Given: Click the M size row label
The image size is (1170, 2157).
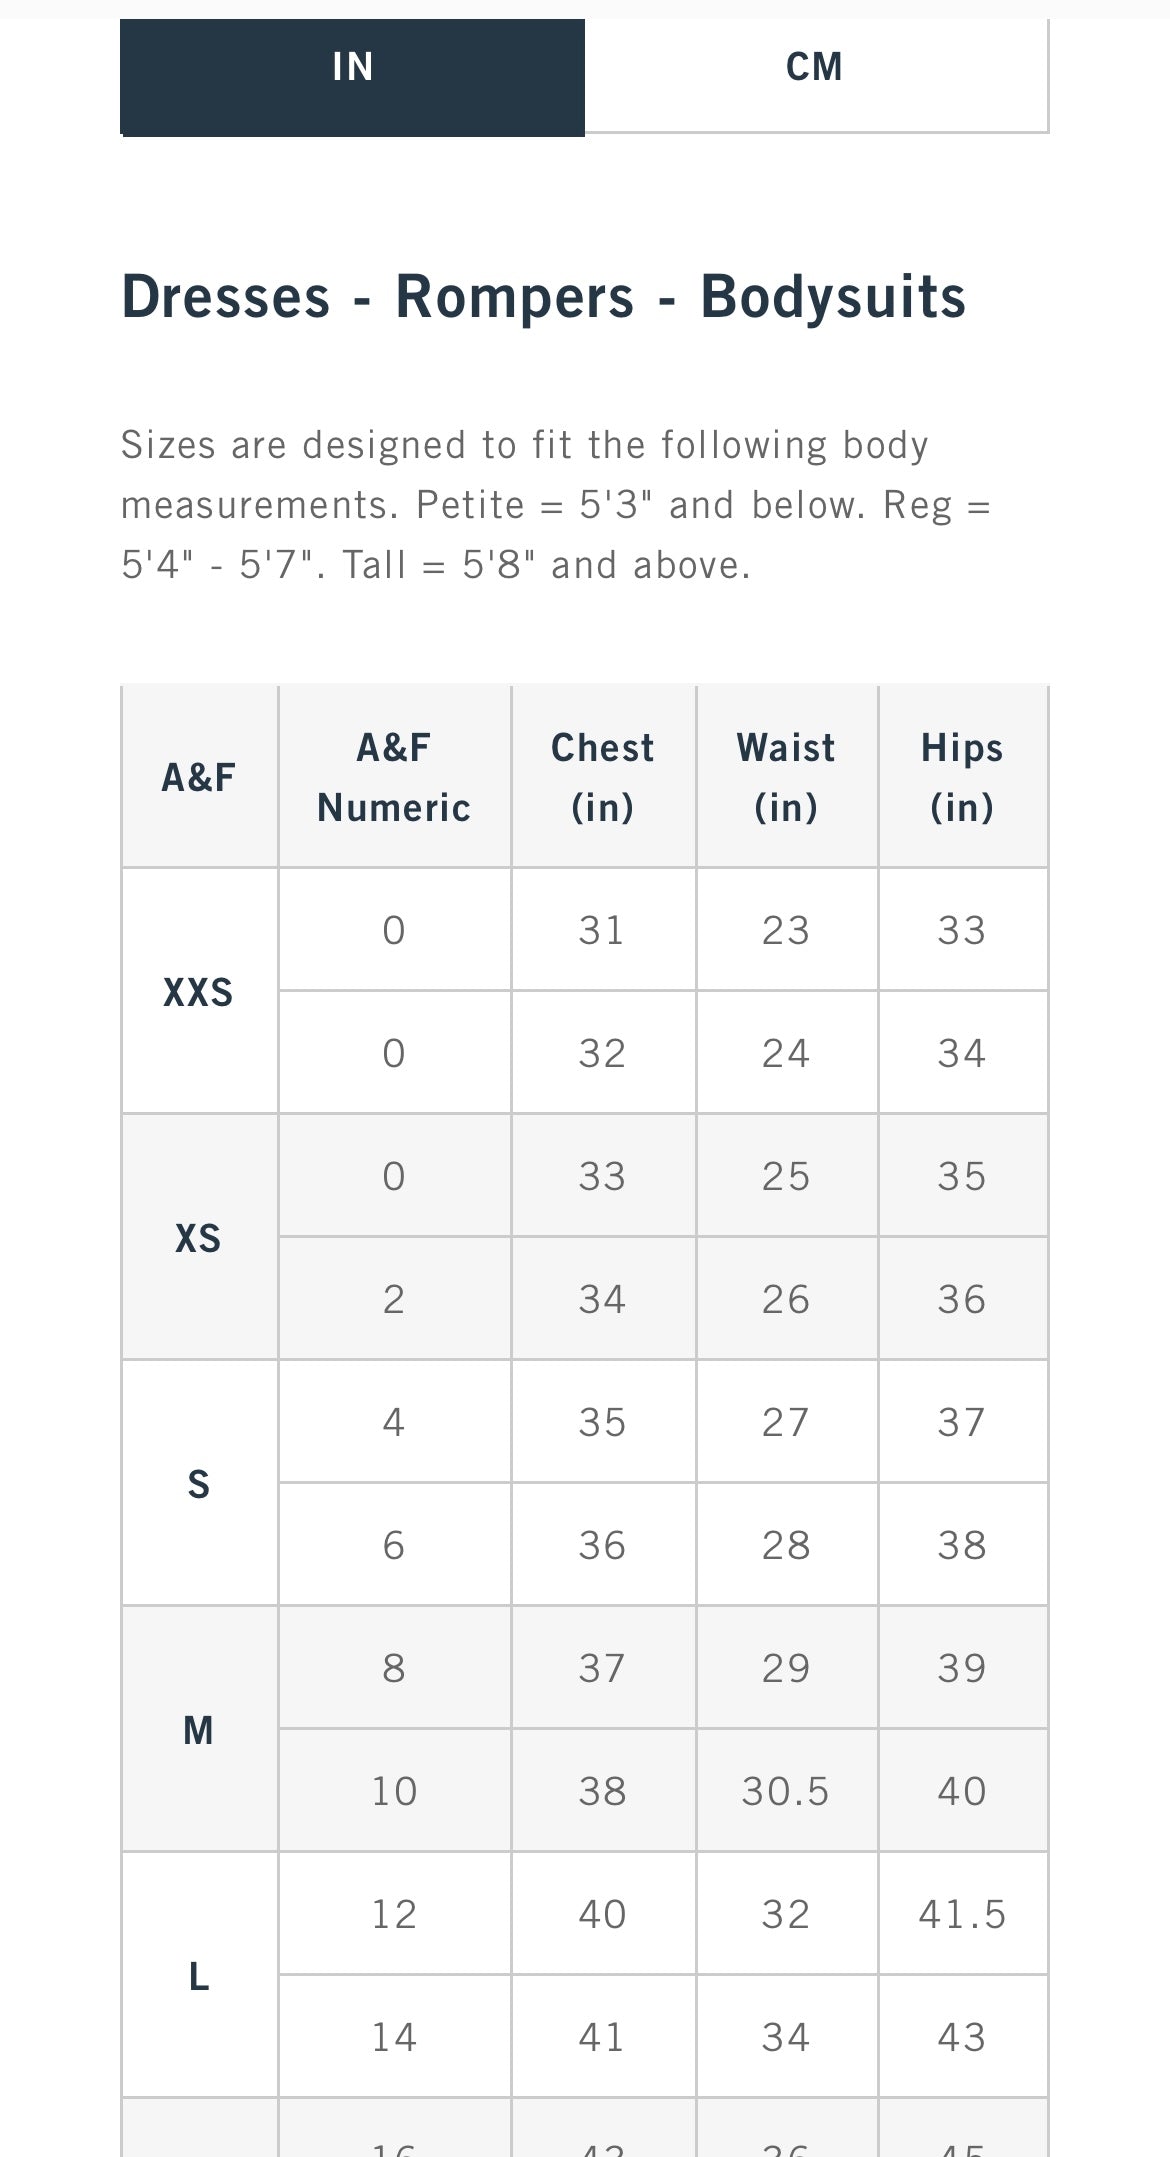Looking at the screenshot, I should (x=199, y=1730).
